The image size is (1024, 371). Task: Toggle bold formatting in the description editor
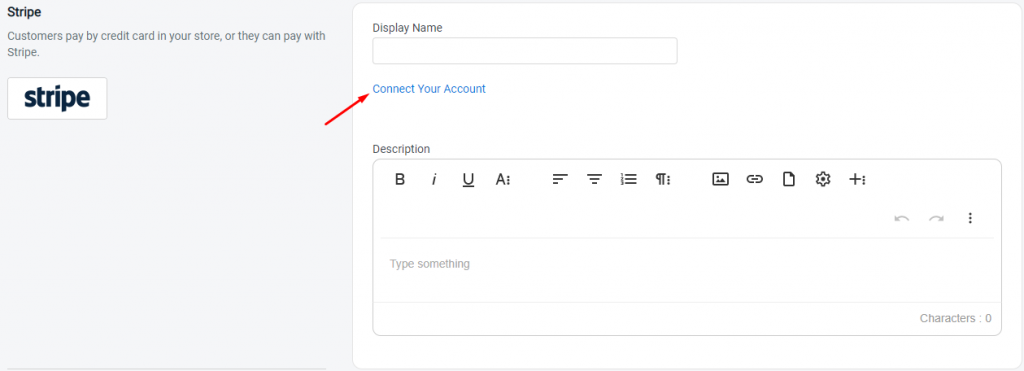tap(400, 179)
